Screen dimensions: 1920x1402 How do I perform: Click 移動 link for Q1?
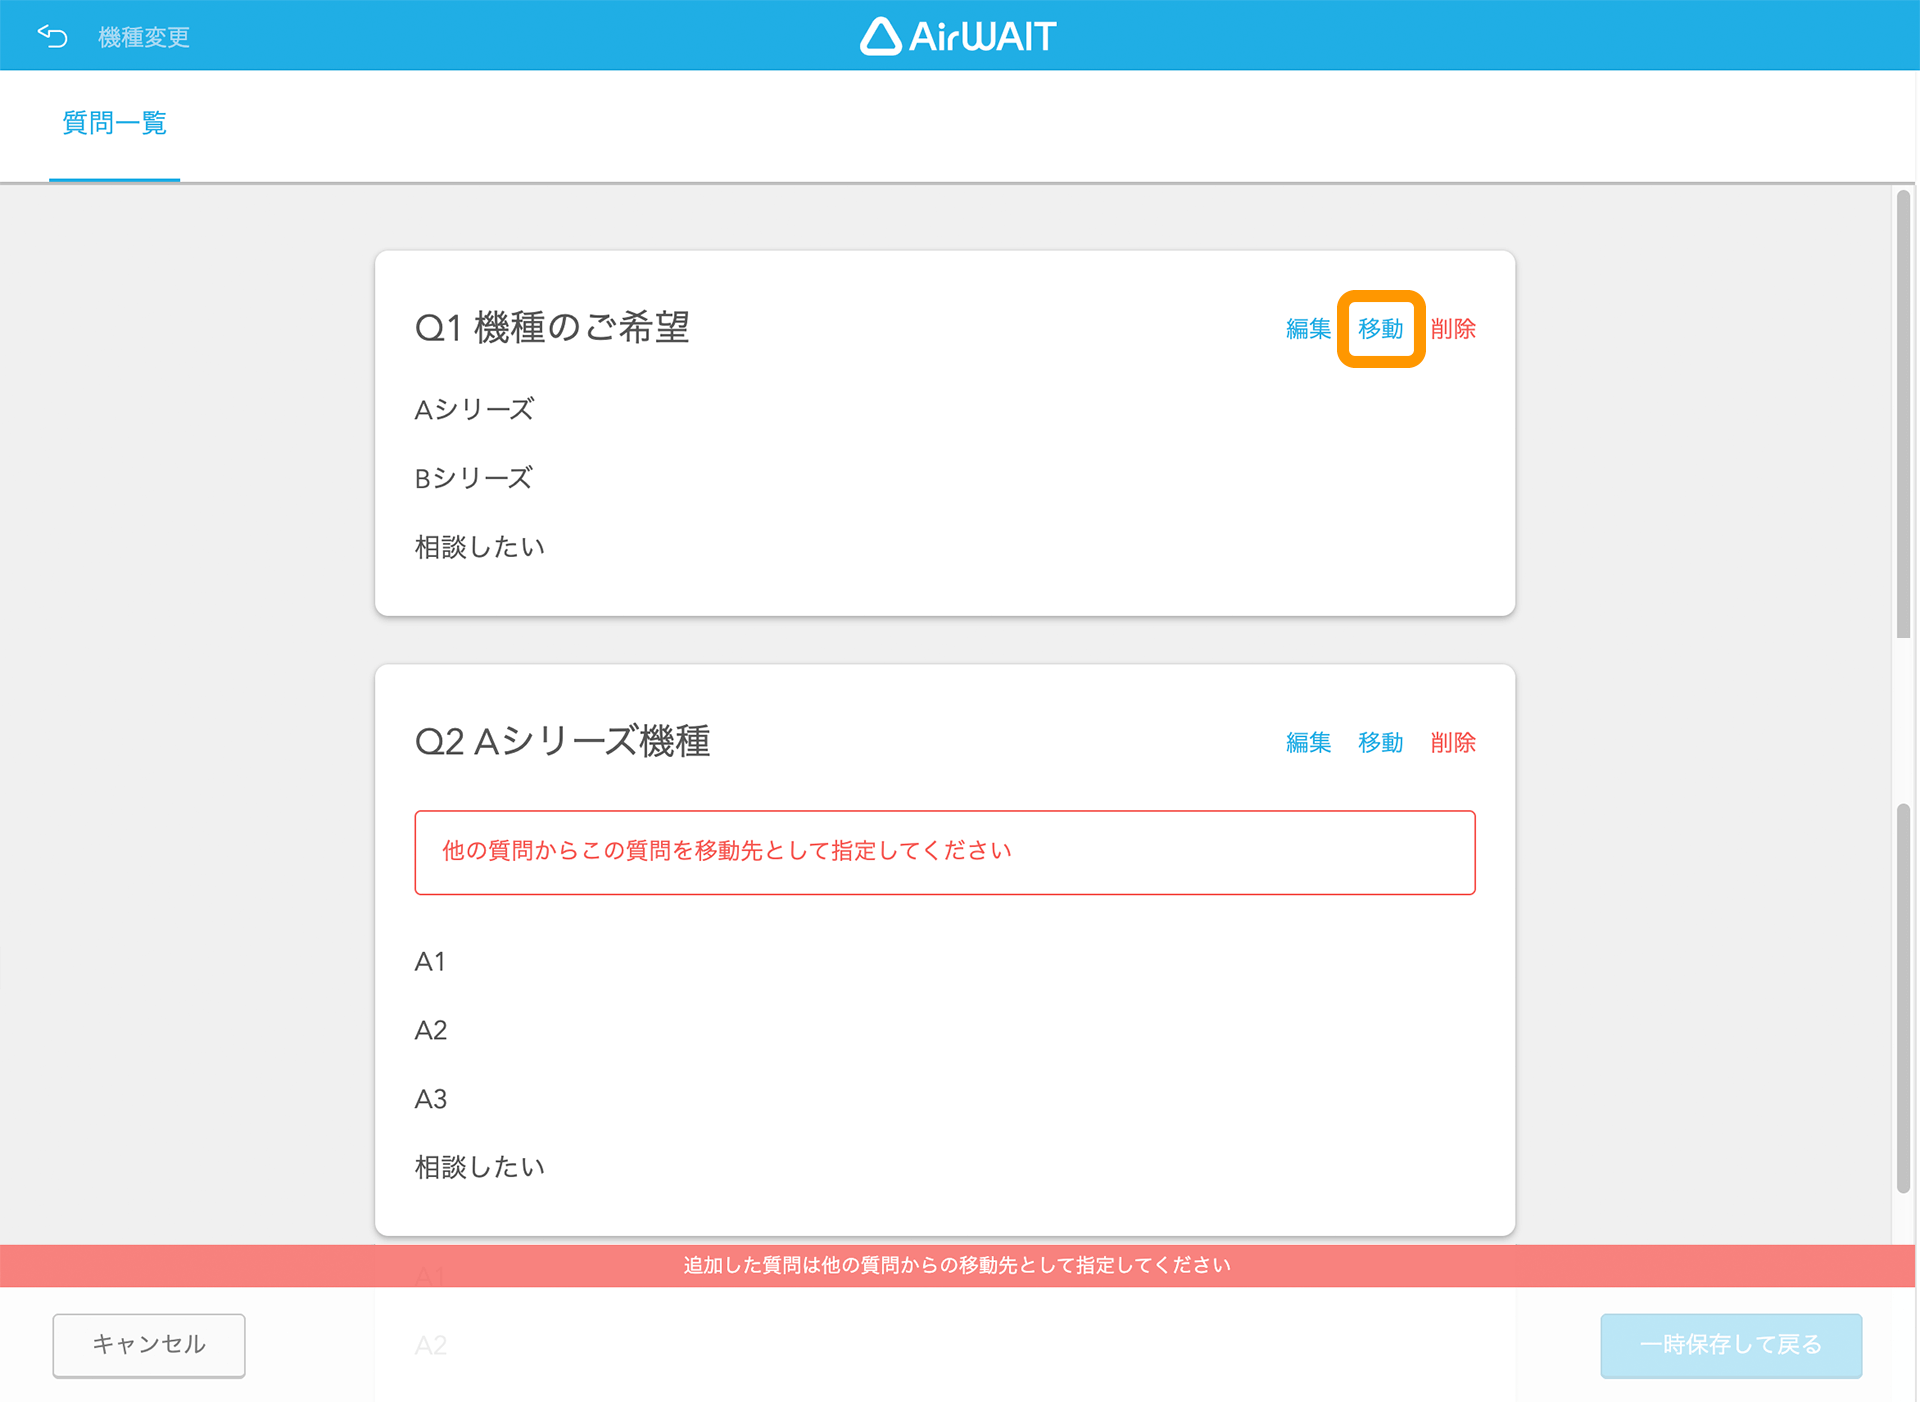(1380, 329)
